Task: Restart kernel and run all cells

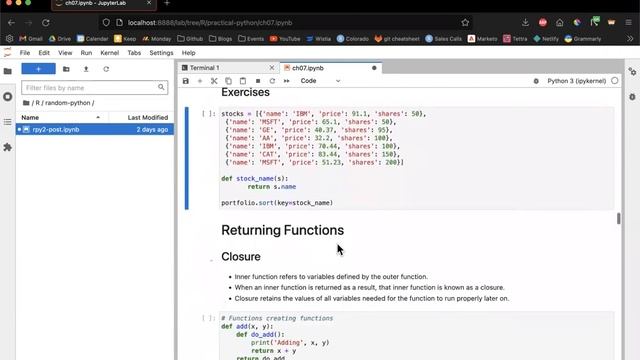Action: click(x=287, y=81)
